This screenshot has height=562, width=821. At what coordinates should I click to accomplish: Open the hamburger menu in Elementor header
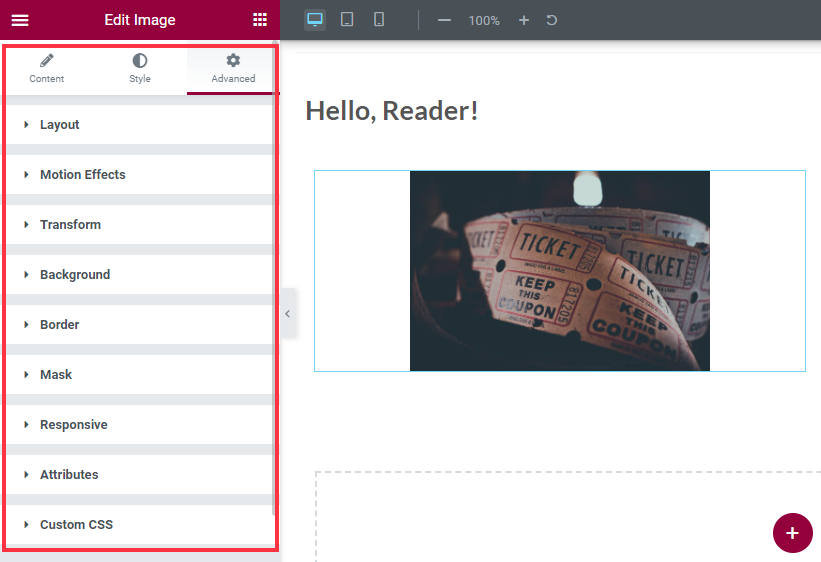pos(20,20)
